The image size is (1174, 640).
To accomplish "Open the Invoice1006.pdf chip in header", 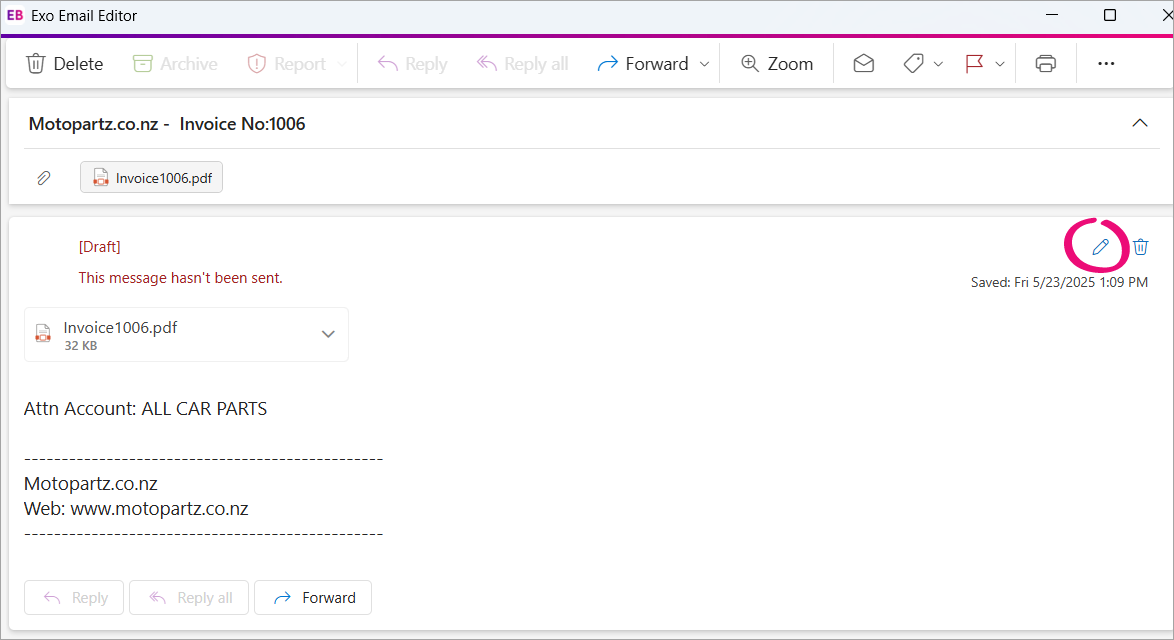I will coord(152,178).
